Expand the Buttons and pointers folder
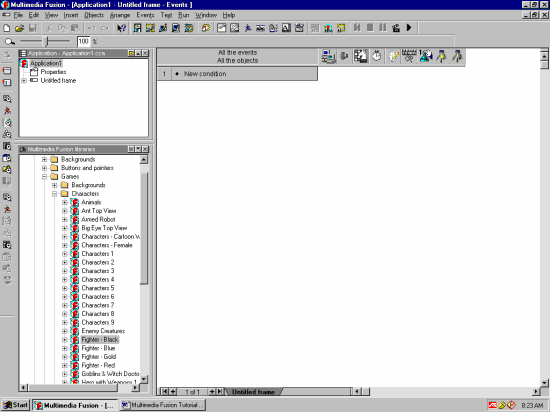551x413 pixels. pos(45,168)
